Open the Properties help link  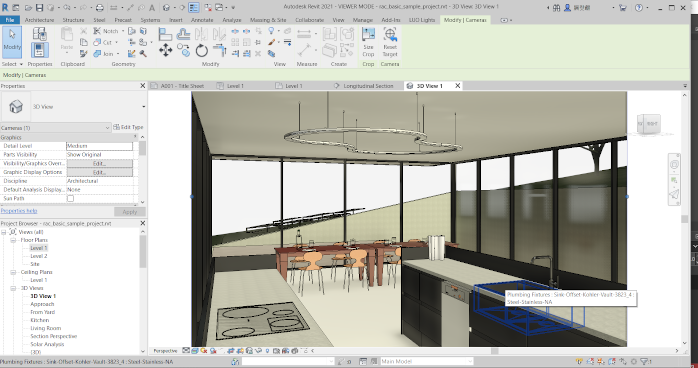(19, 211)
